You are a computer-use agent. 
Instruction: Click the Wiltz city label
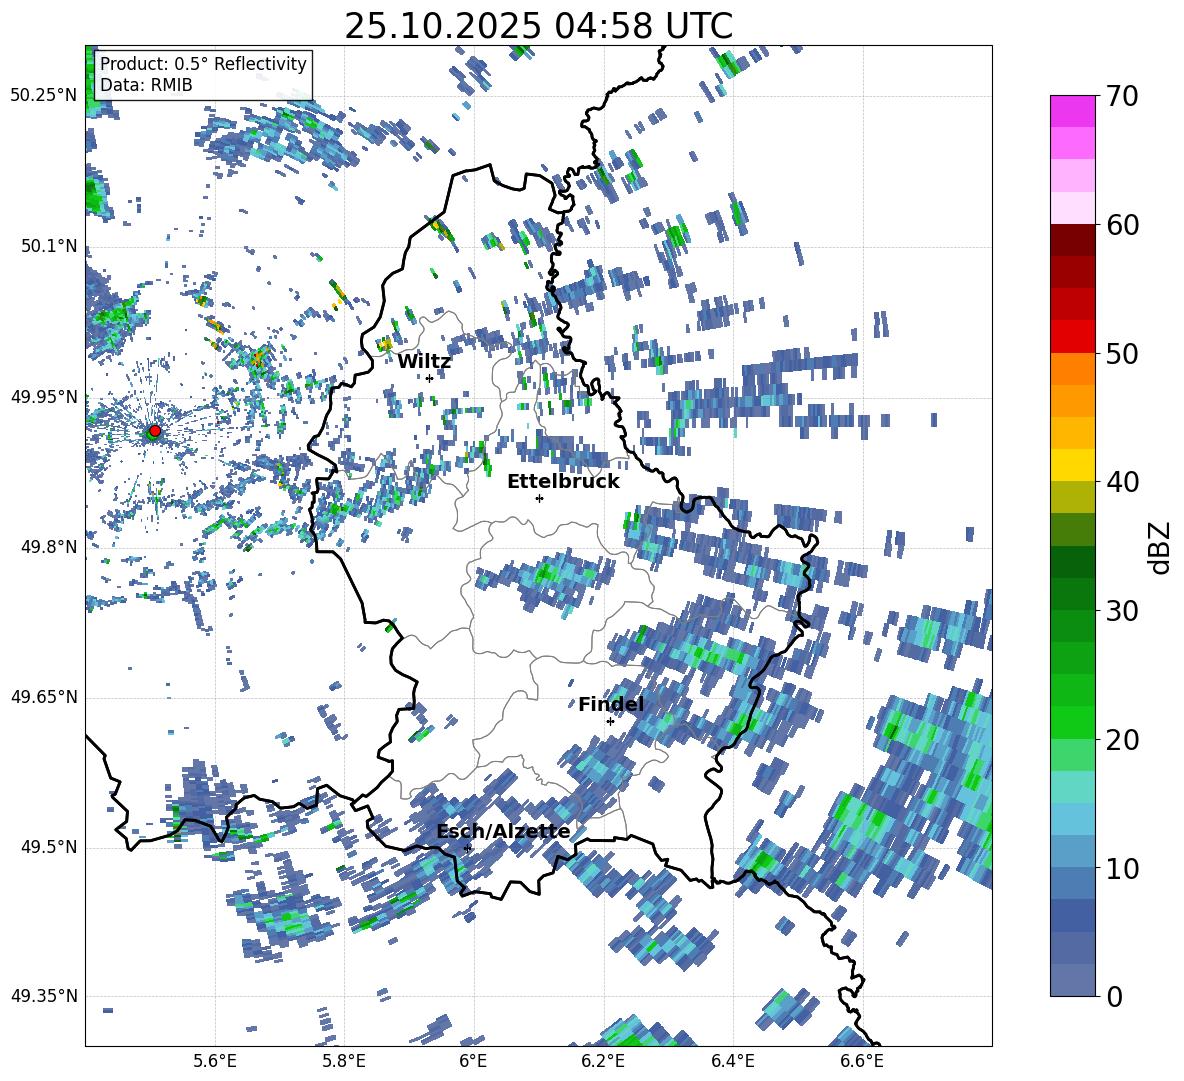(424, 362)
